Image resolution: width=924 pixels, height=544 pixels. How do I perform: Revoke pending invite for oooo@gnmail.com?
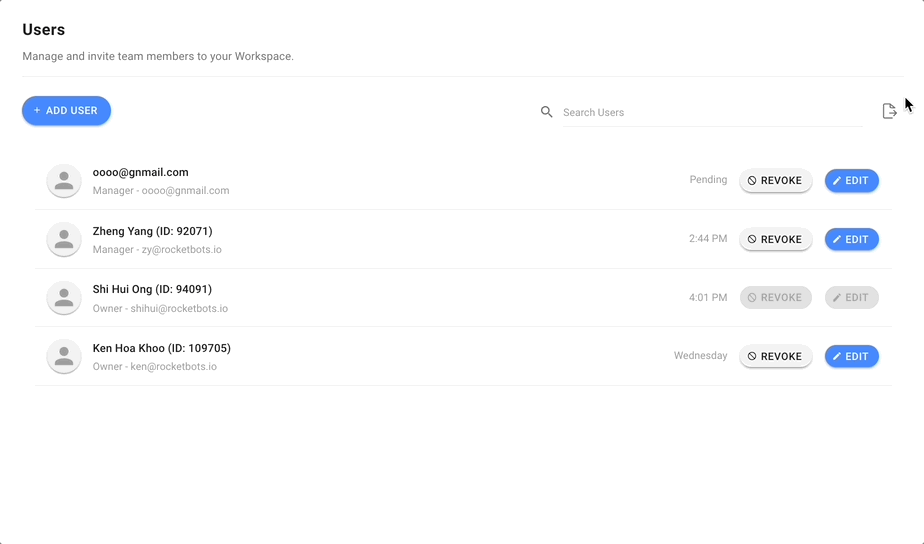(x=776, y=180)
